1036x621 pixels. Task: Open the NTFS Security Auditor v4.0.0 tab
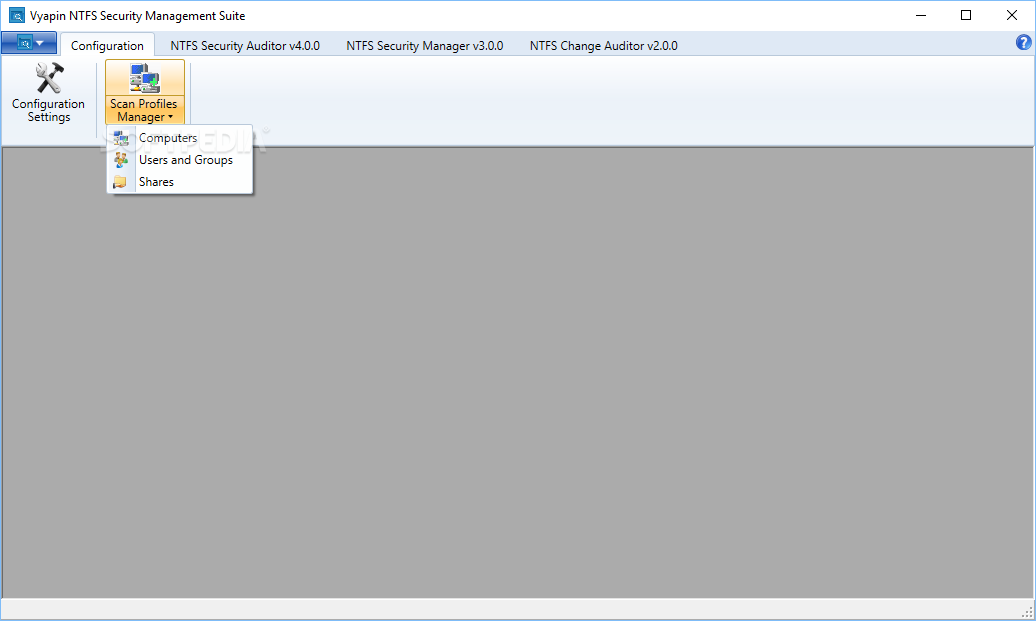245,46
